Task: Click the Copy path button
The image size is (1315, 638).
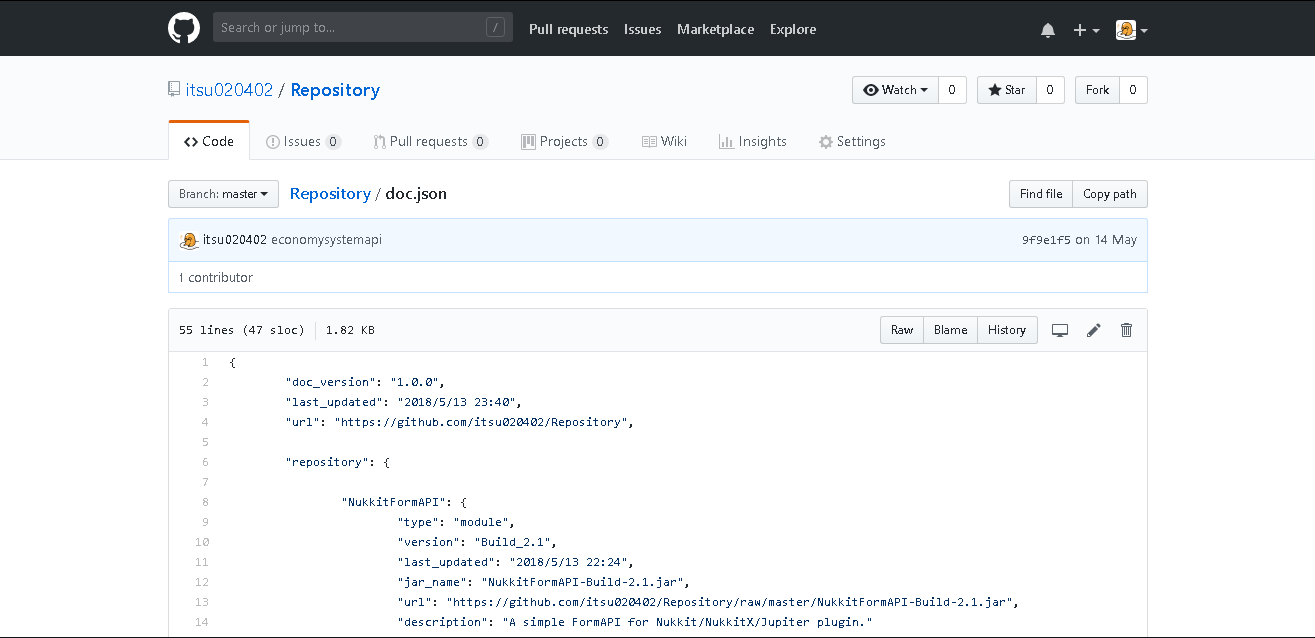Action: [1110, 194]
